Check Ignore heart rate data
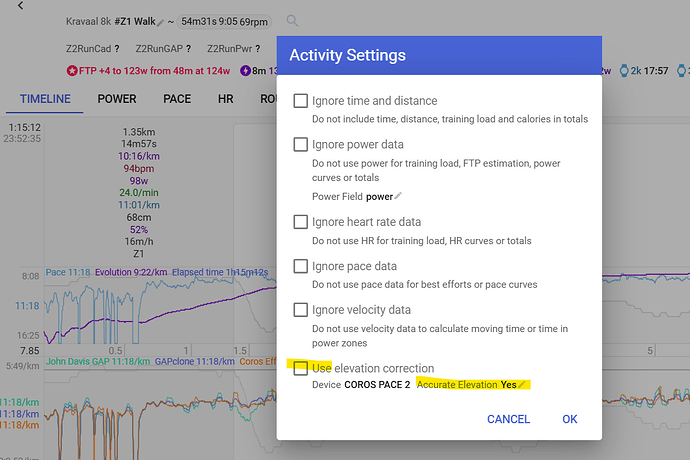The height and width of the screenshot is (460, 690). pos(300,222)
